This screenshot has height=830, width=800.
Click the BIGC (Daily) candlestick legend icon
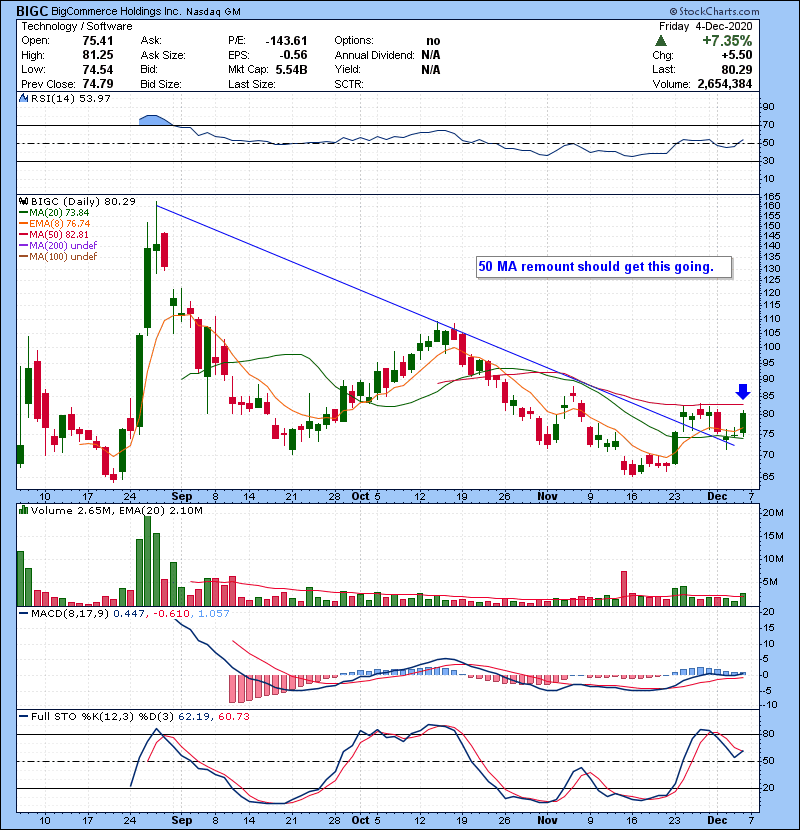click(23, 201)
